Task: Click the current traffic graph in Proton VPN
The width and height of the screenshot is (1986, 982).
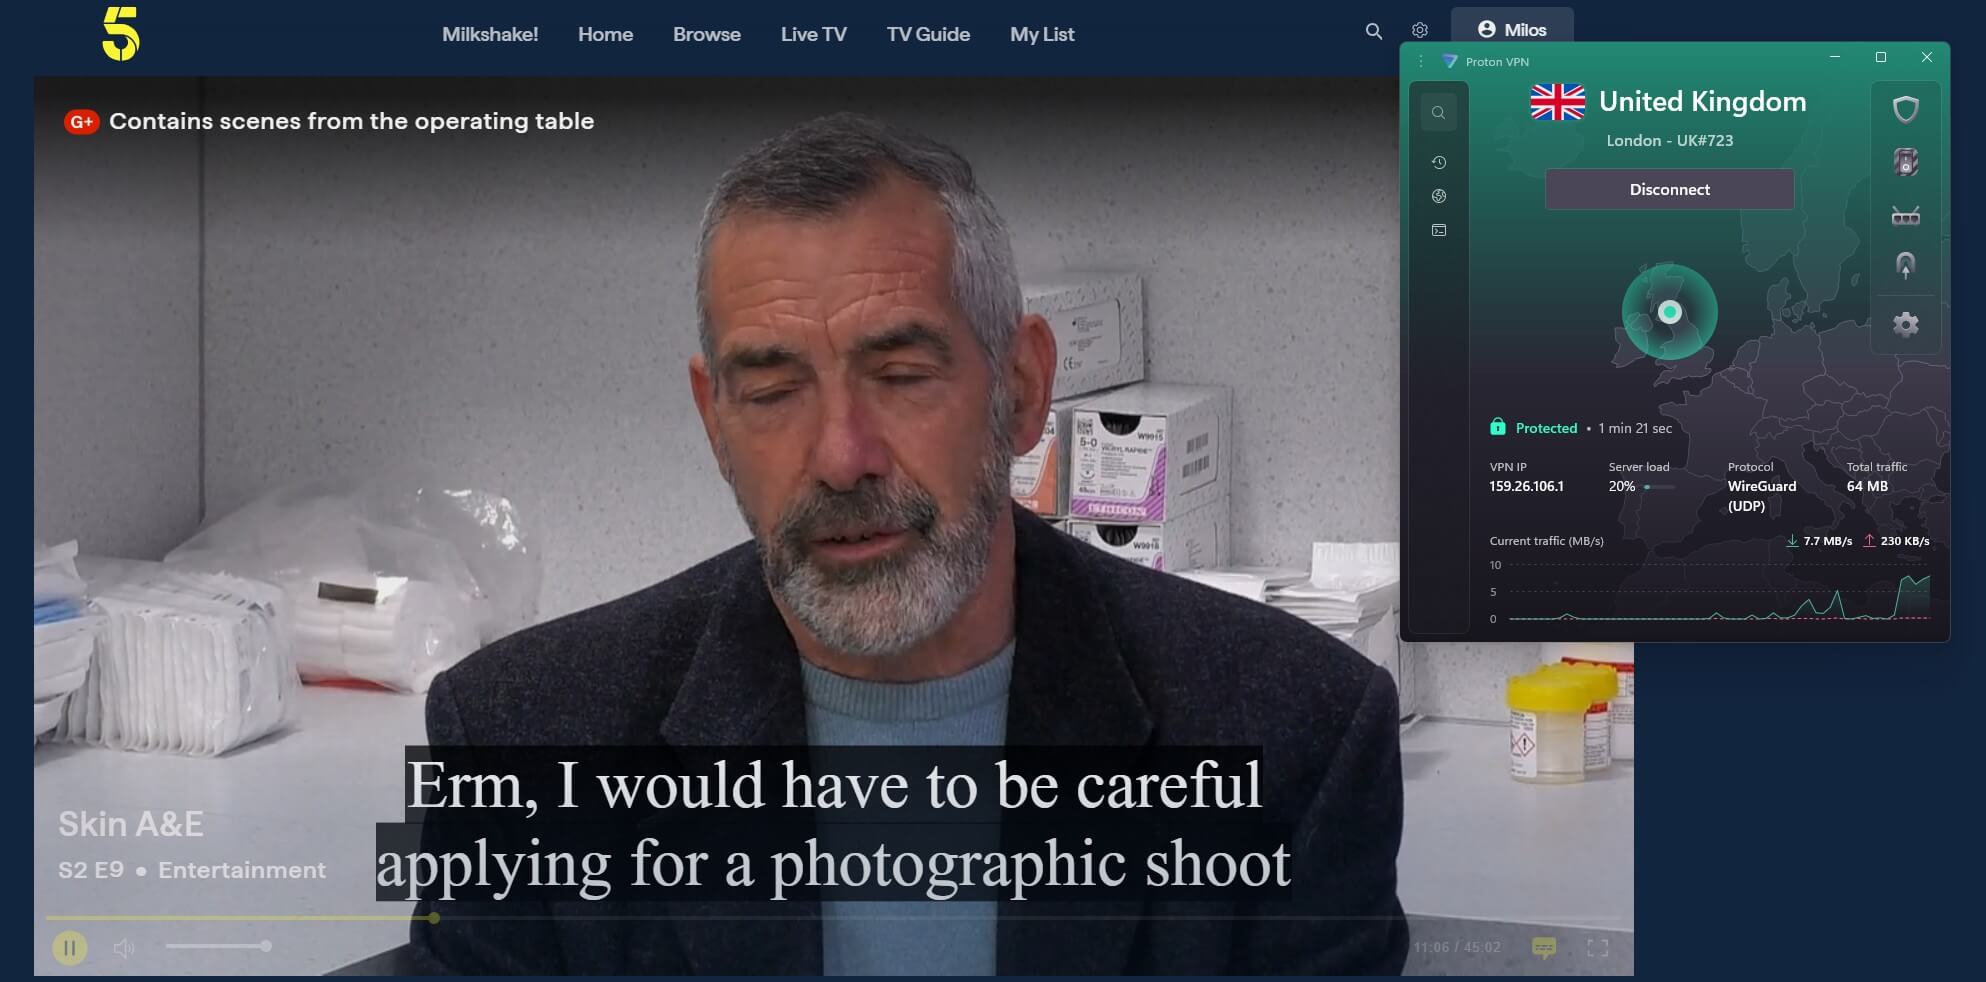Action: [1712, 592]
